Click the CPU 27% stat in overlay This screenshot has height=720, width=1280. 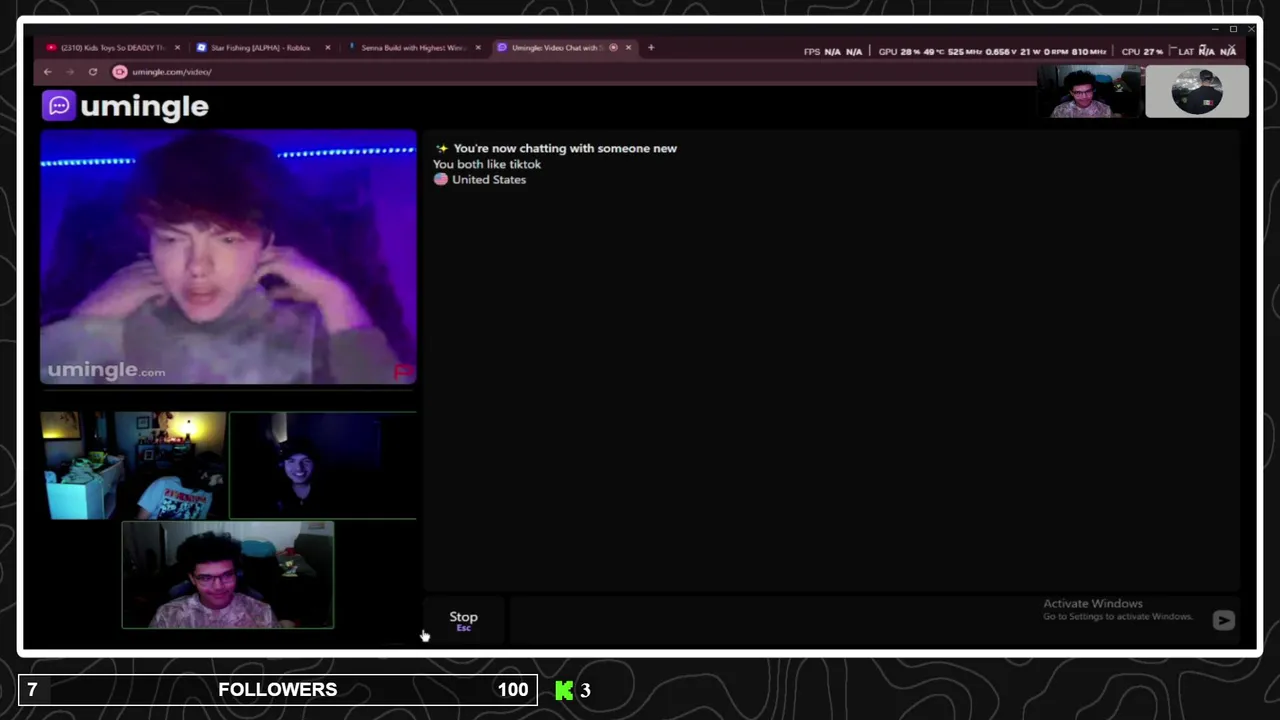tap(1142, 51)
